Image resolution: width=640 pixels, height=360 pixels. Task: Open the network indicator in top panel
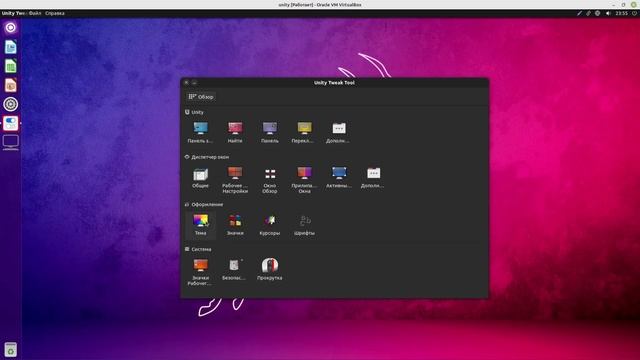click(x=598, y=13)
